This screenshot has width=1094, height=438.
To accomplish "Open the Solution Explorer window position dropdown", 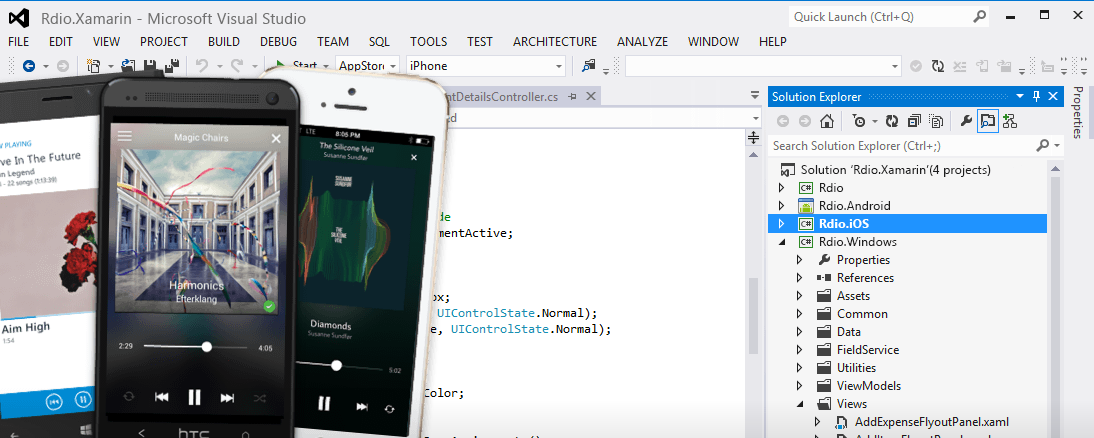I will click(1019, 96).
